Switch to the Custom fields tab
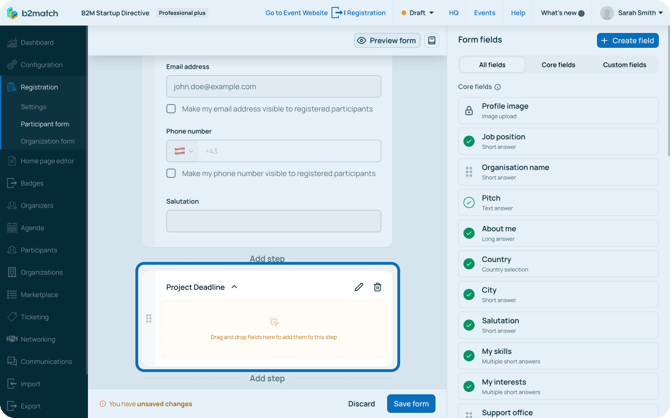Viewport: 670px width, 418px height. click(x=624, y=65)
